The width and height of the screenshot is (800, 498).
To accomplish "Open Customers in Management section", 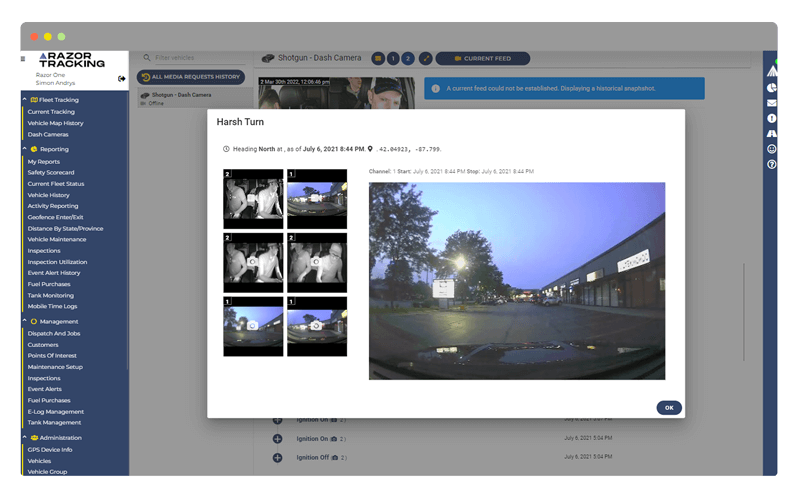I will (43, 345).
